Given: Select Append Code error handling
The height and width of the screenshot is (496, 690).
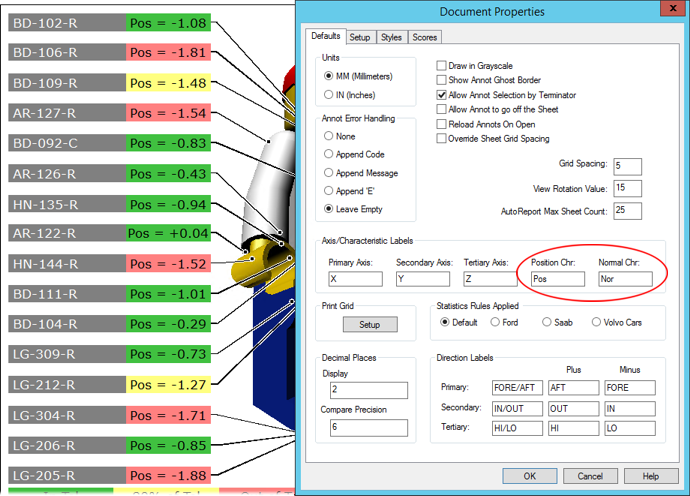Looking at the screenshot, I should (x=329, y=154).
